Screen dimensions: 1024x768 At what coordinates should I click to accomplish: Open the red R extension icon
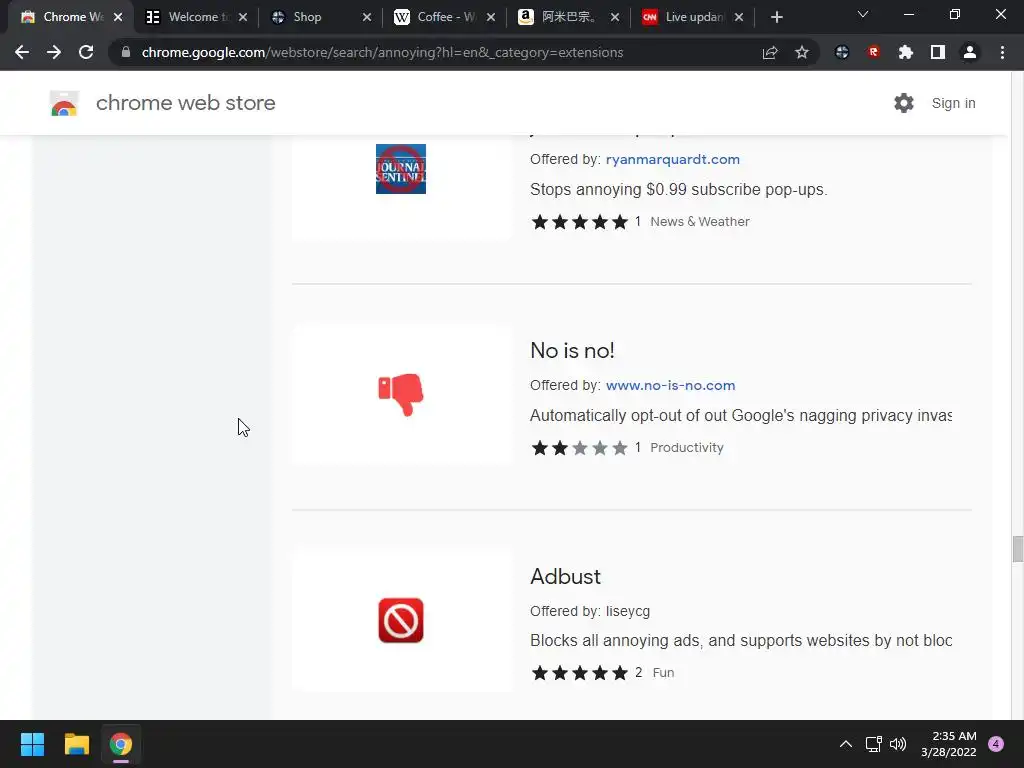pyautogui.click(x=874, y=52)
